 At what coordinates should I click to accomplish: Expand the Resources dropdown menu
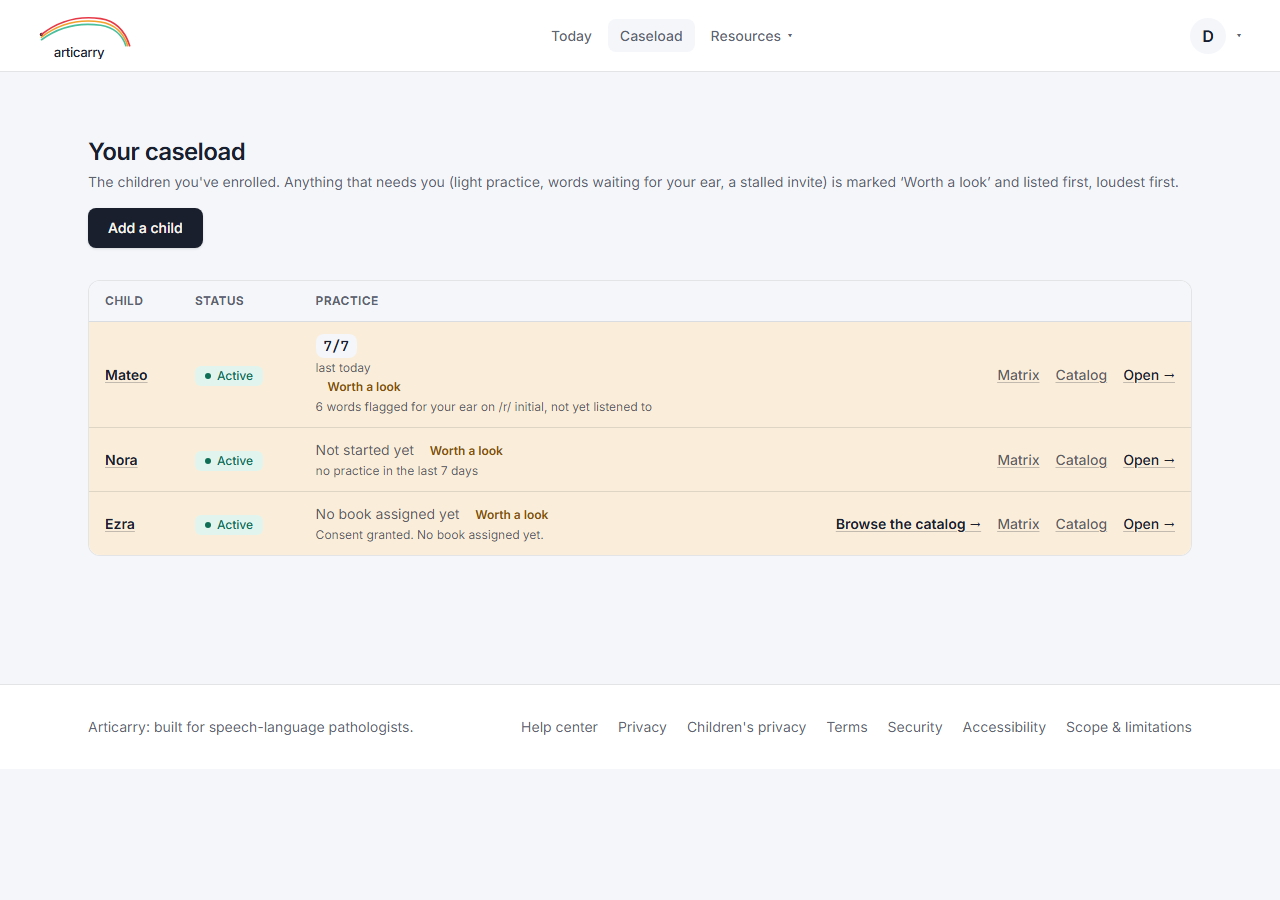pyautogui.click(x=752, y=36)
